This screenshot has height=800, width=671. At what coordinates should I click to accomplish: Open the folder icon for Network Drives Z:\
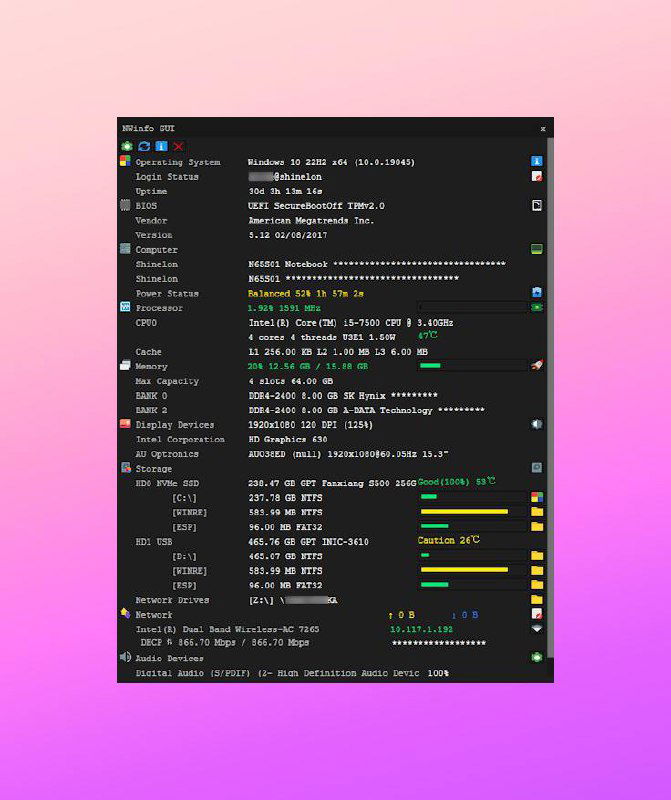point(537,600)
